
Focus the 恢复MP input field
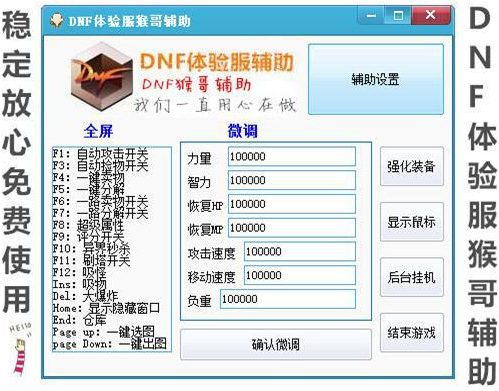[x=292, y=228]
